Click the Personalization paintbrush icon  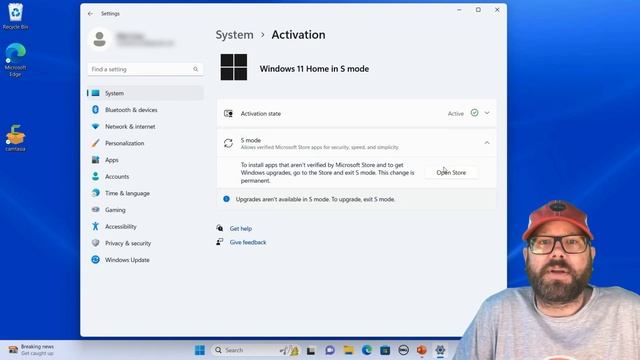tap(96, 143)
